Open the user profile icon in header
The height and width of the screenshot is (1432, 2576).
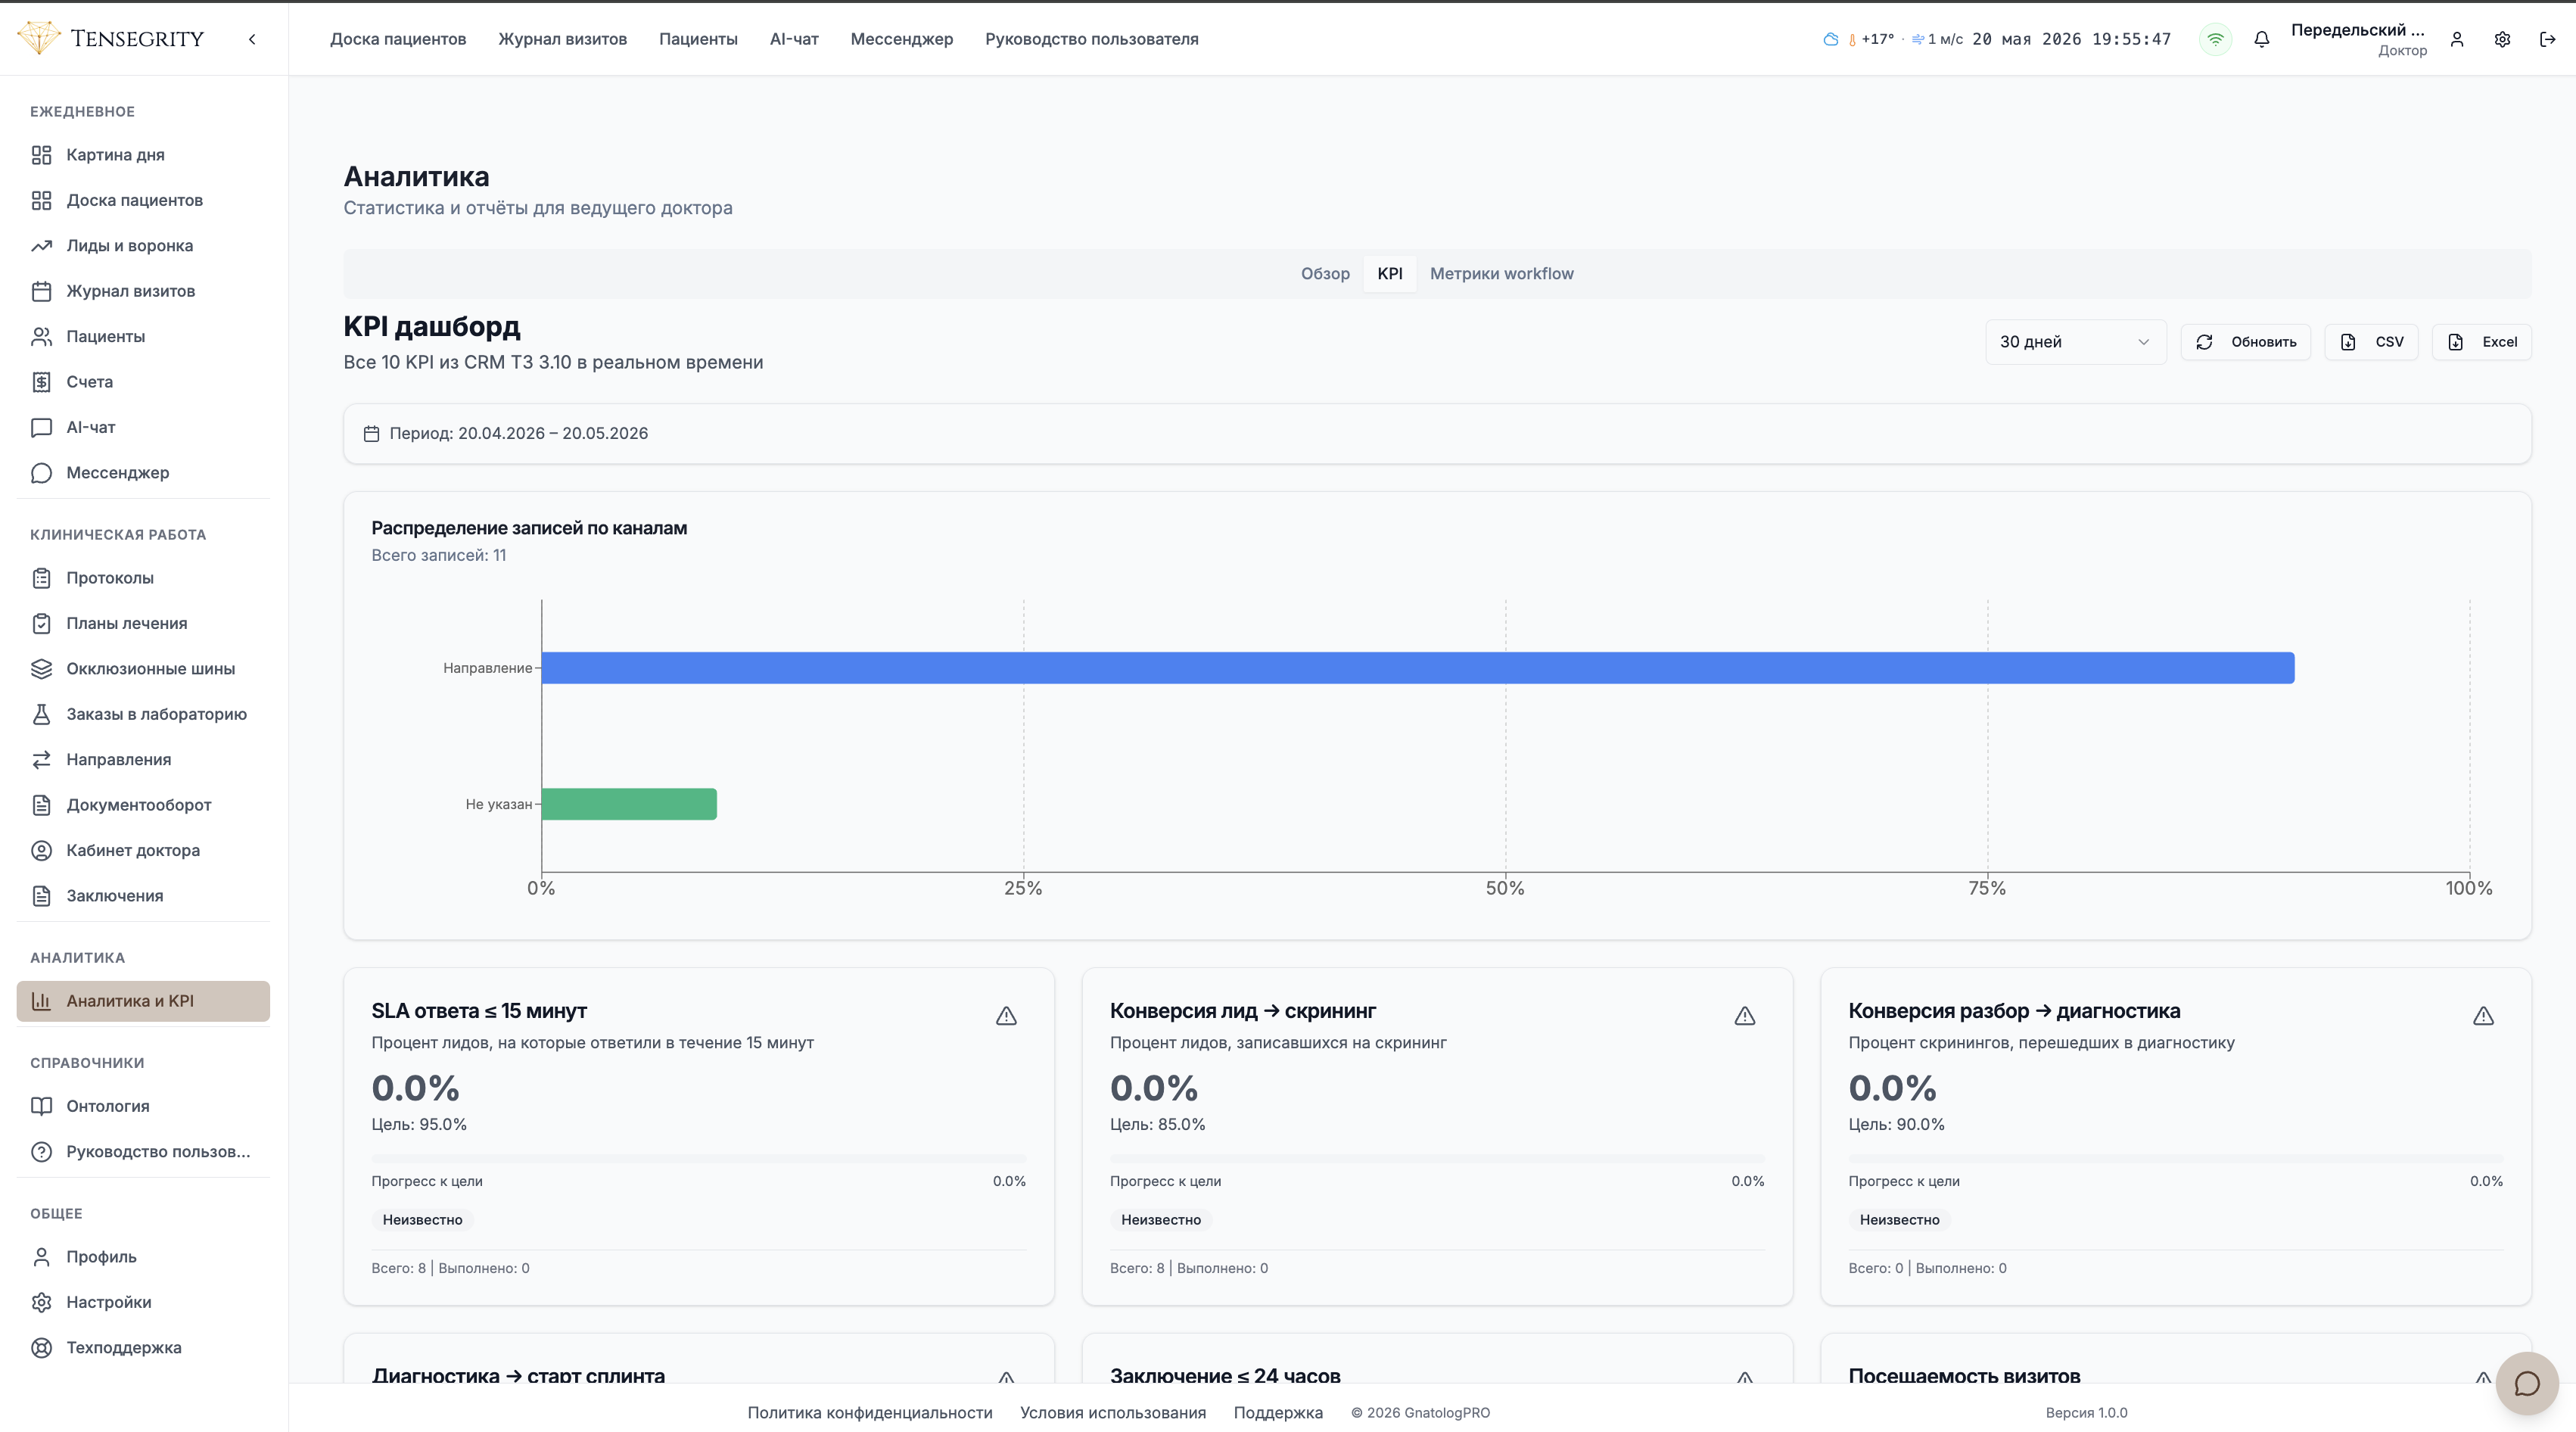2457,39
